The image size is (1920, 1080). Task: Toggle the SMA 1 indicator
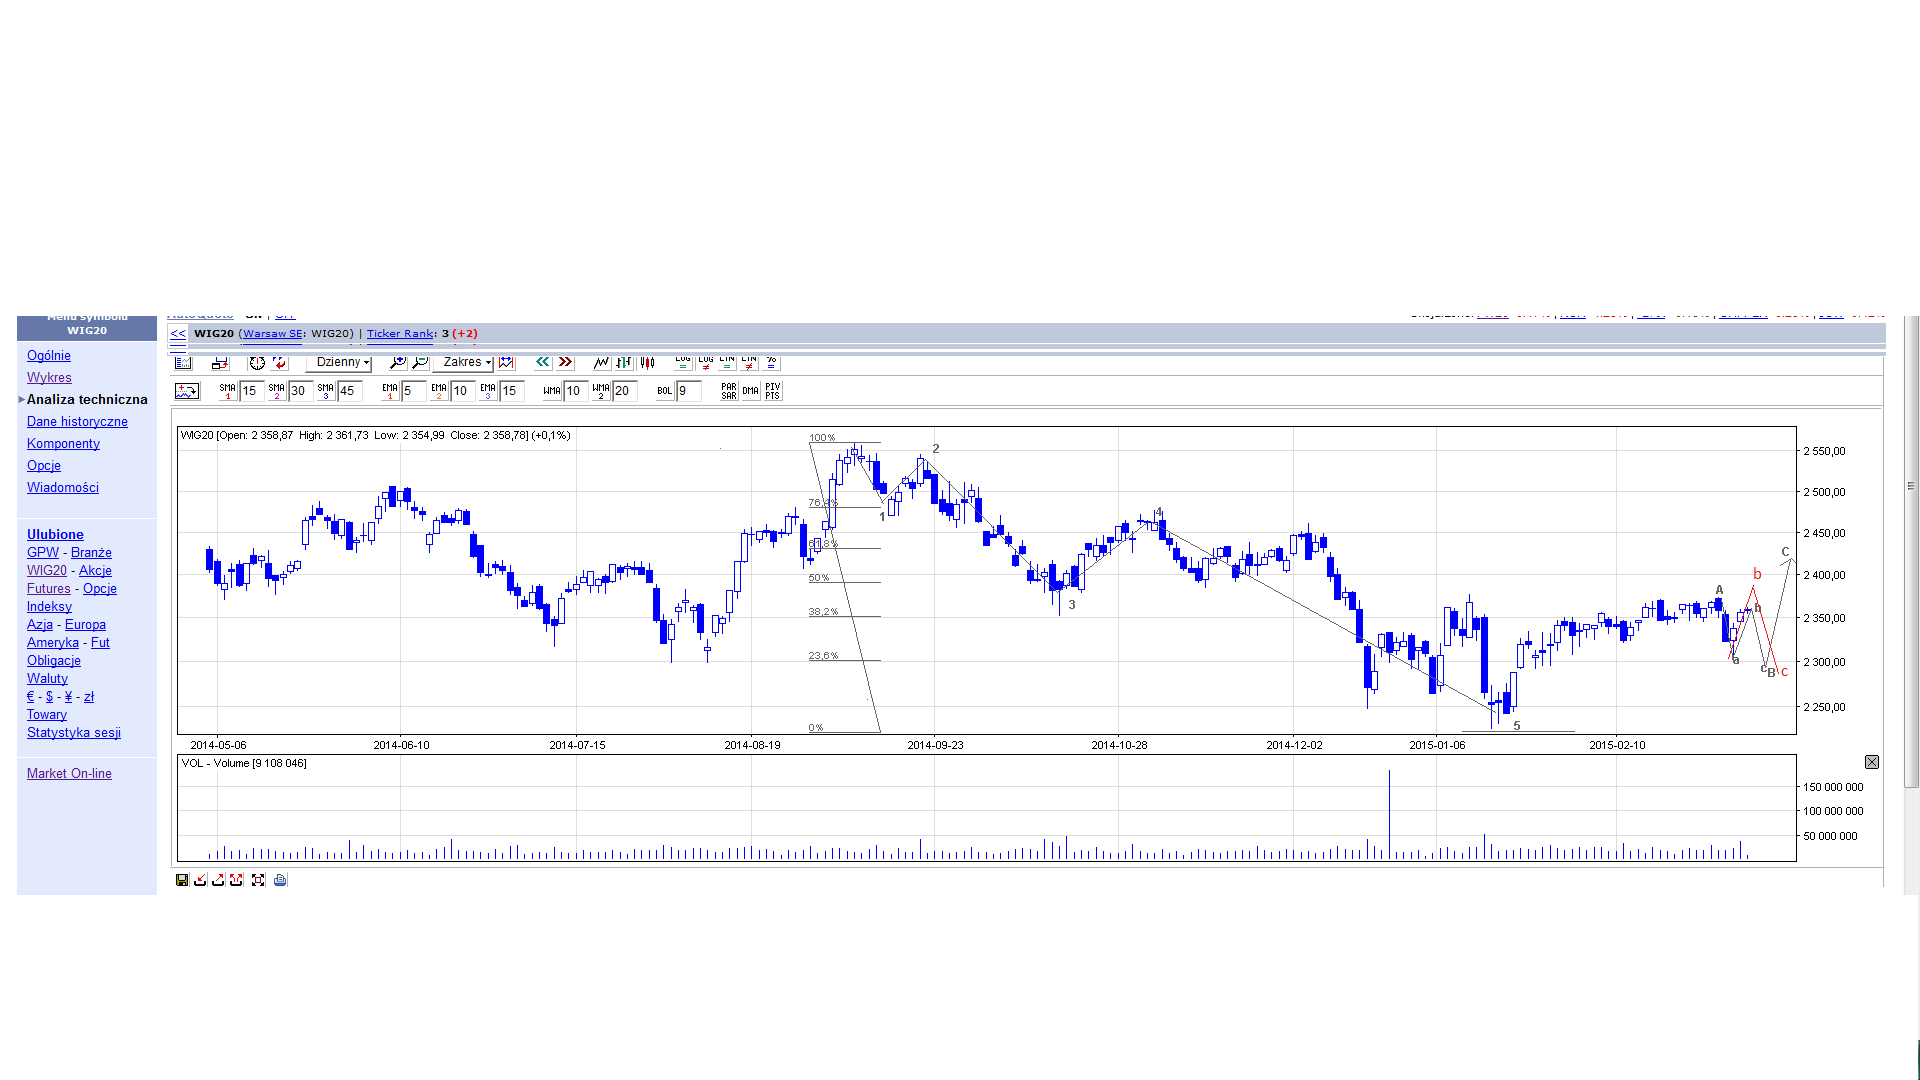point(228,391)
